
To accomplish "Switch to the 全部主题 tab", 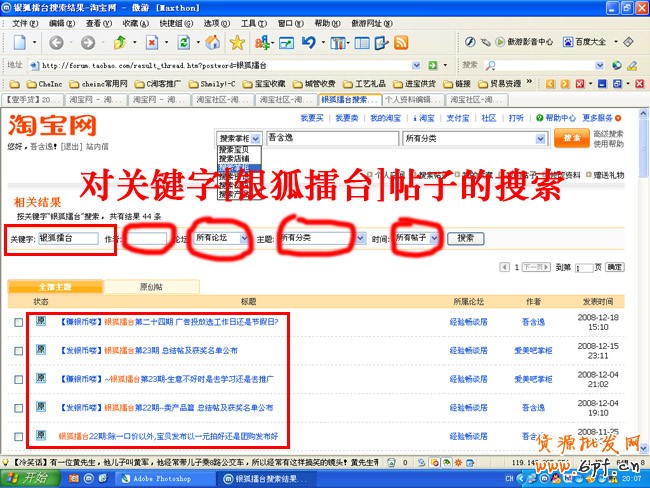I will [x=55, y=287].
